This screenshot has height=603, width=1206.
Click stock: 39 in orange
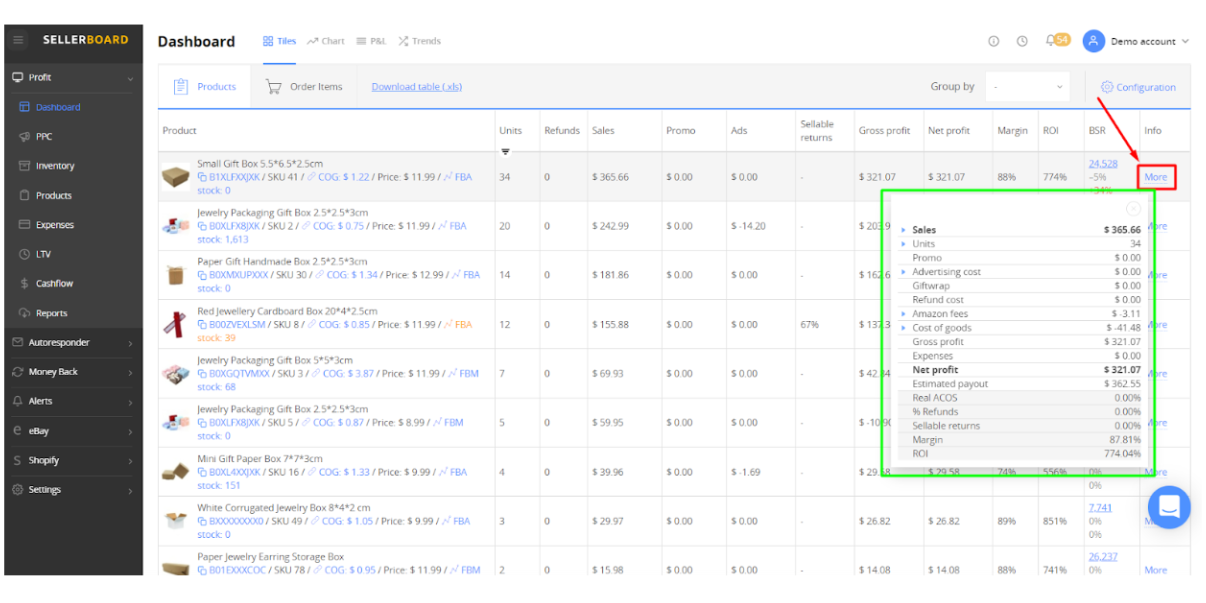[216, 338]
